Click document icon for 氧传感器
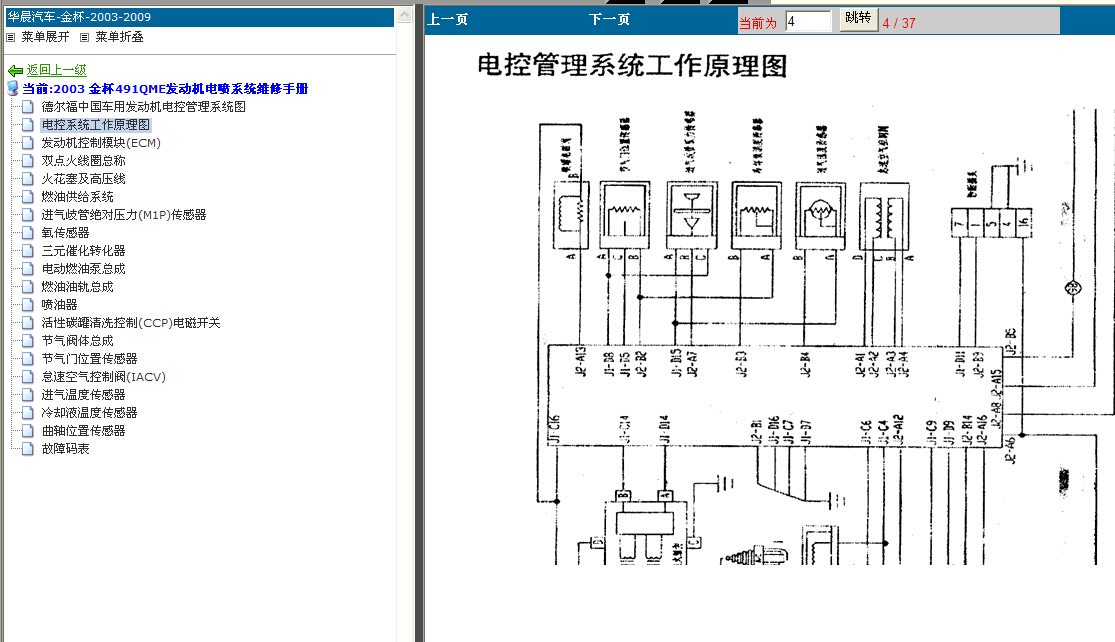Viewport: 1115px width, 642px height. tap(28, 232)
